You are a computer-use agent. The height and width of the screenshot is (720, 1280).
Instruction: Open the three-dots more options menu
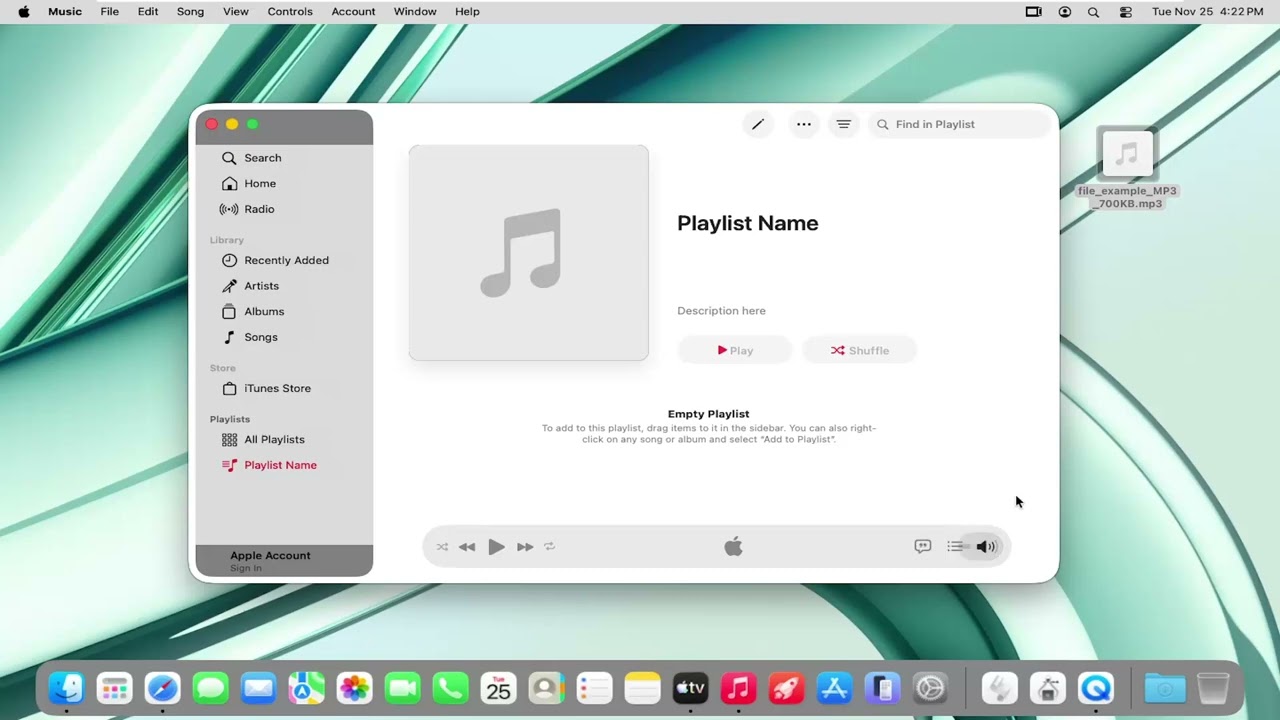[x=803, y=124]
